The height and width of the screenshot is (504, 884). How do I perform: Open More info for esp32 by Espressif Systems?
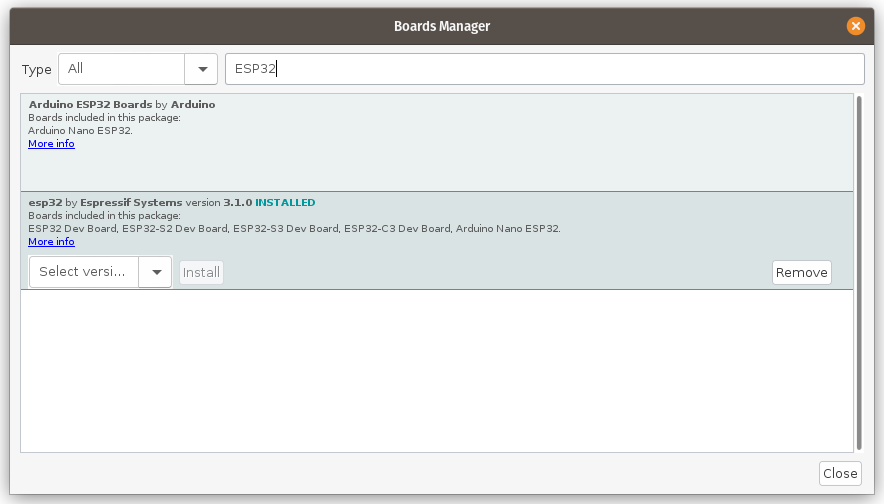pos(51,242)
